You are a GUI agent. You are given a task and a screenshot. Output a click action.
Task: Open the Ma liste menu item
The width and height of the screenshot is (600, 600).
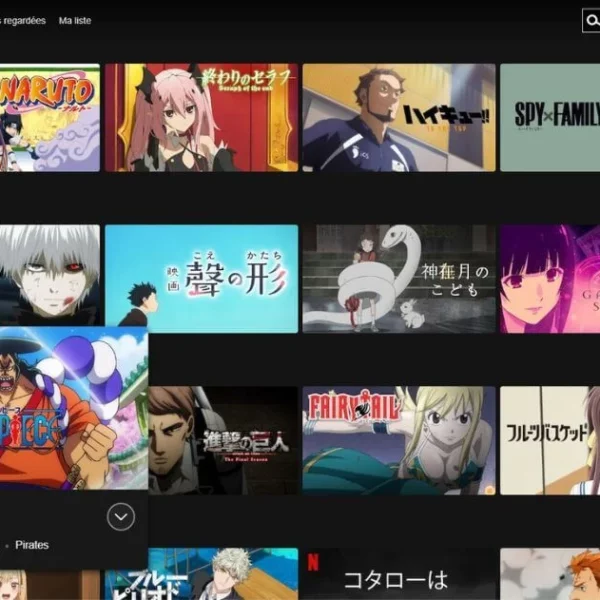pyautogui.click(x=75, y=21)
